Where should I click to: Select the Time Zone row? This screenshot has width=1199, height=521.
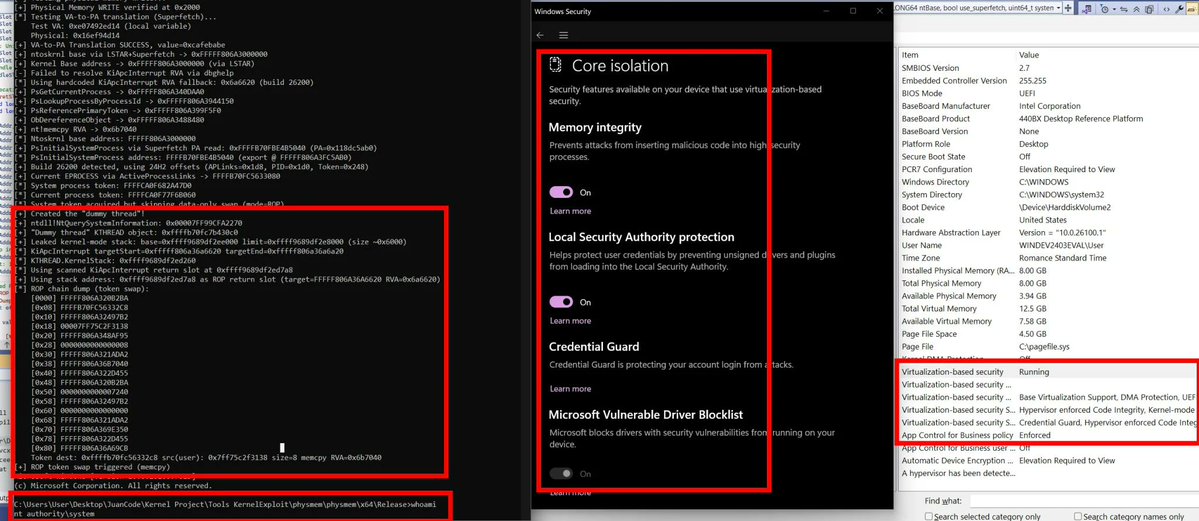pyautogui.click(x=1049, y=258)
